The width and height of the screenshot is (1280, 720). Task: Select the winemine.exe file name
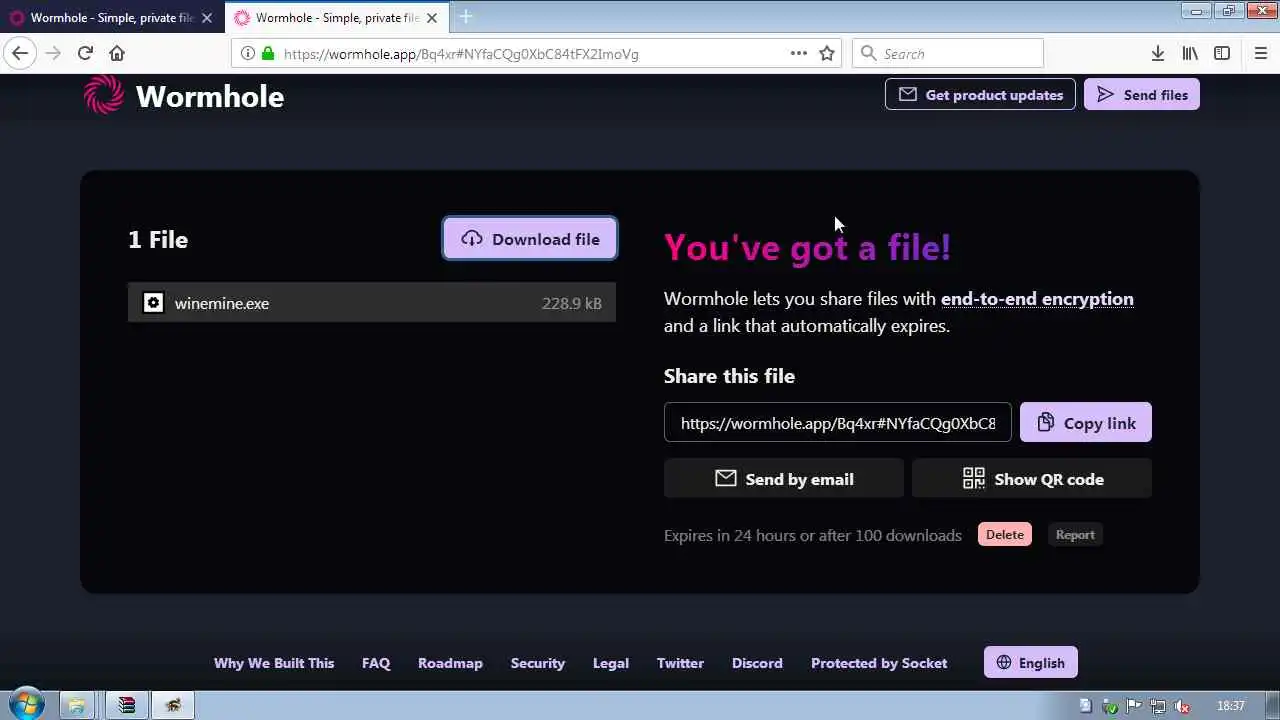click(x=222, y=303)
